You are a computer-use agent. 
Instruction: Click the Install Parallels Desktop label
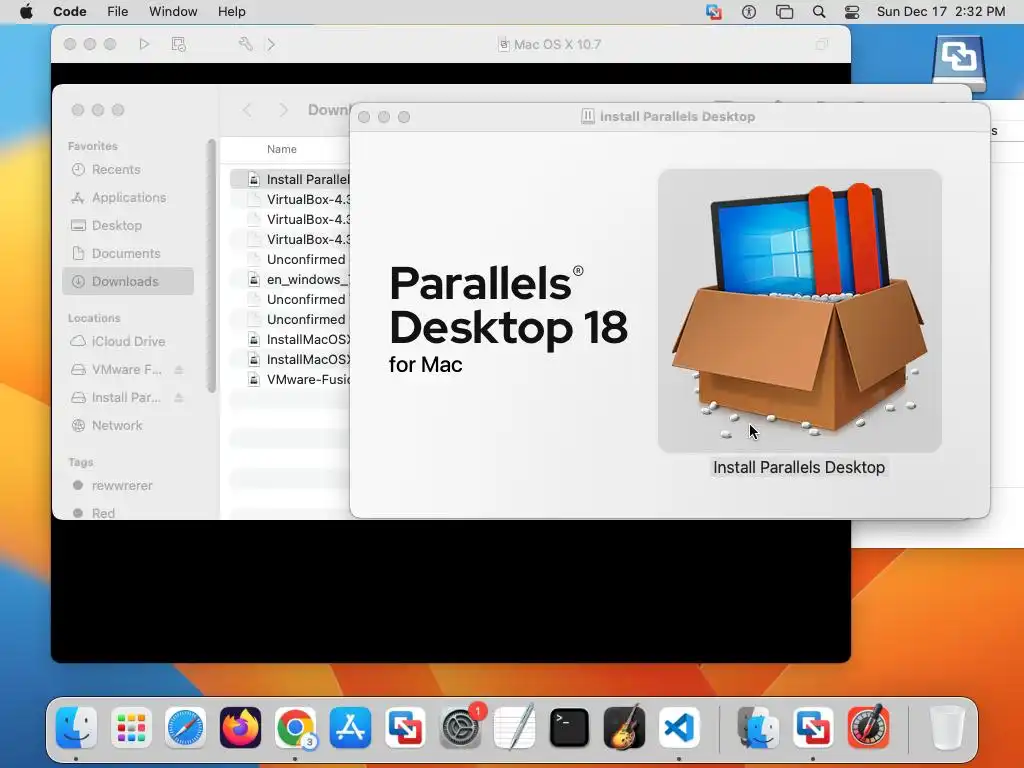799,468
